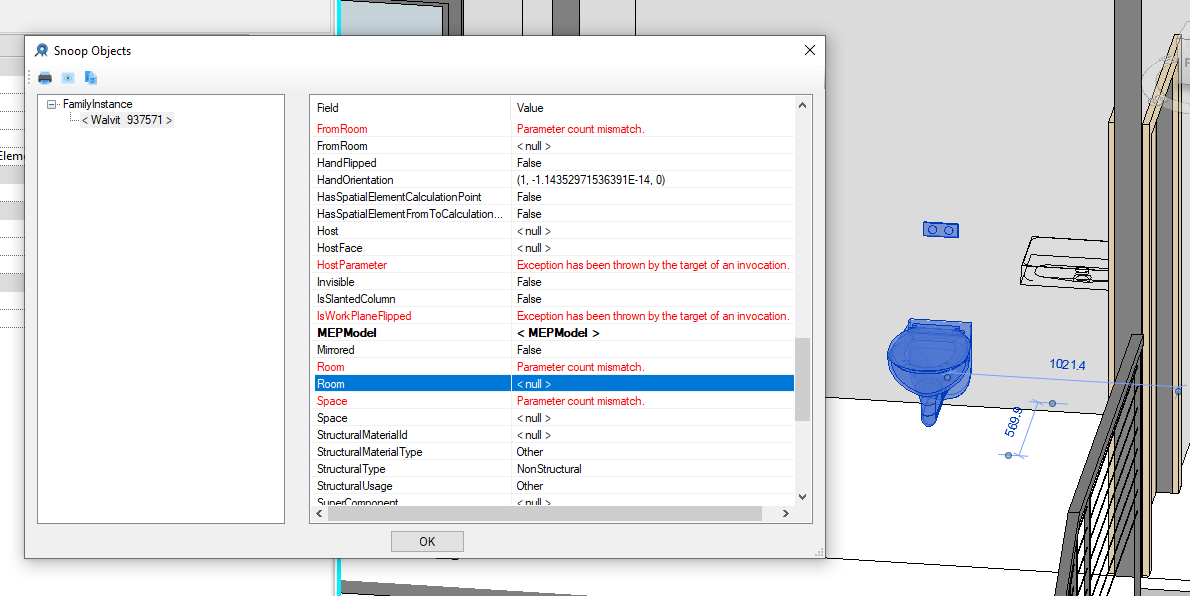This screenshot has width=1190, height=596.
Task: Click the Value column header
Action: click(530, 107)
